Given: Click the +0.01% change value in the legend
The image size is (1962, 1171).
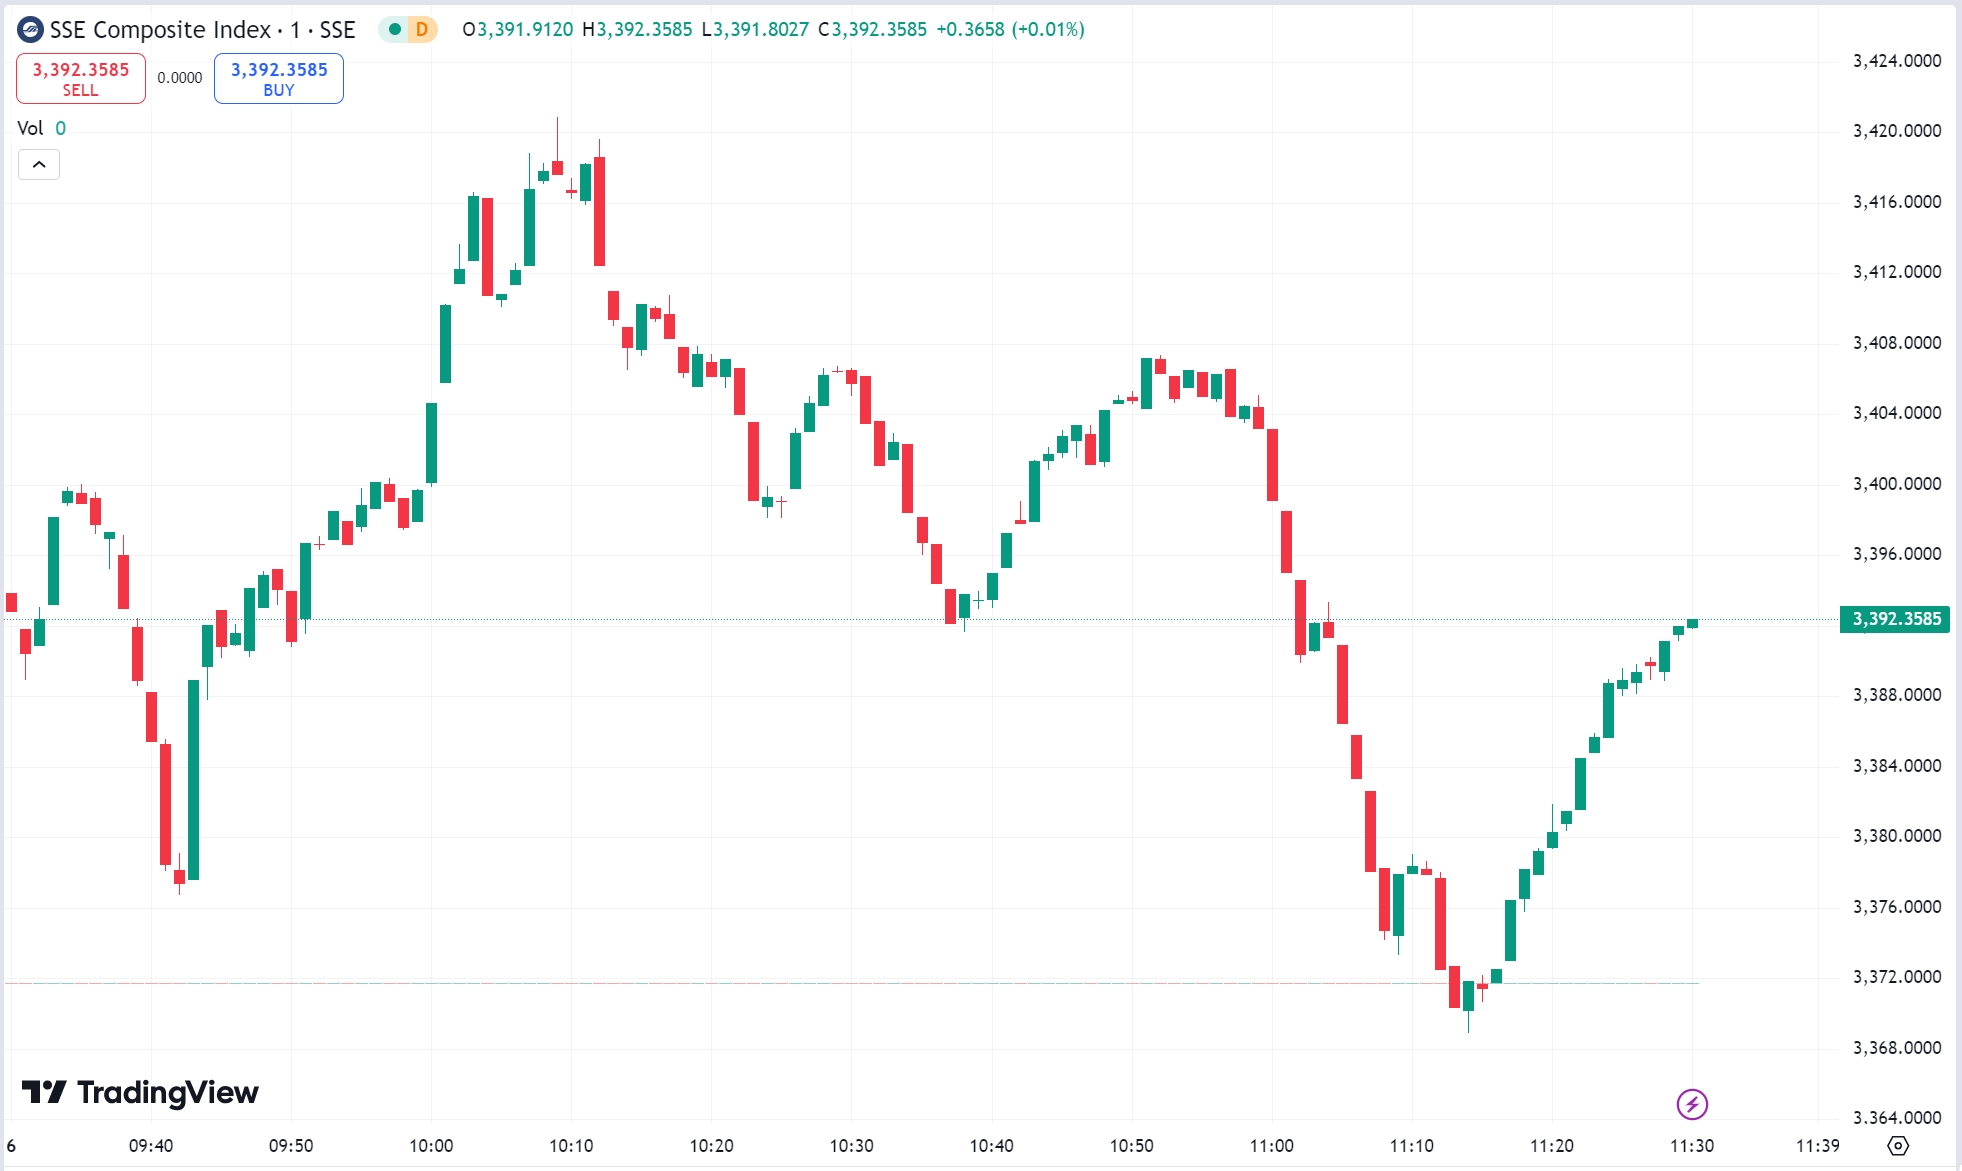Looking at the screenshot, I should [x=1047, y=30].
